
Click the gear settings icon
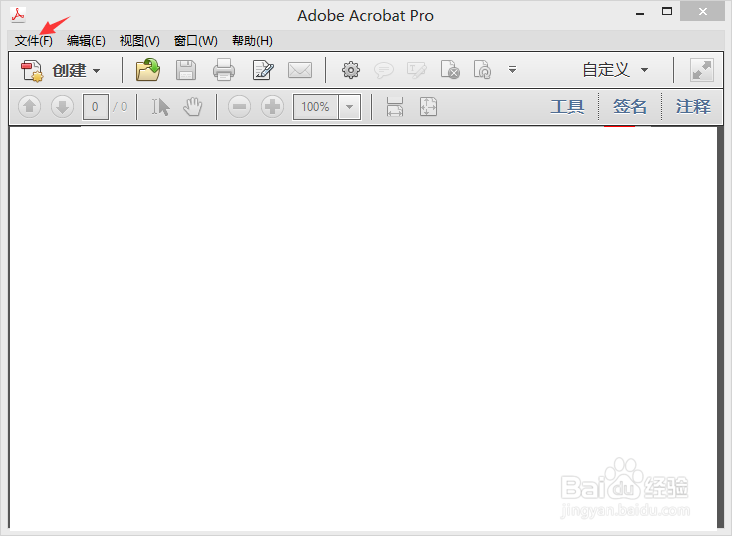coord(351,70)
